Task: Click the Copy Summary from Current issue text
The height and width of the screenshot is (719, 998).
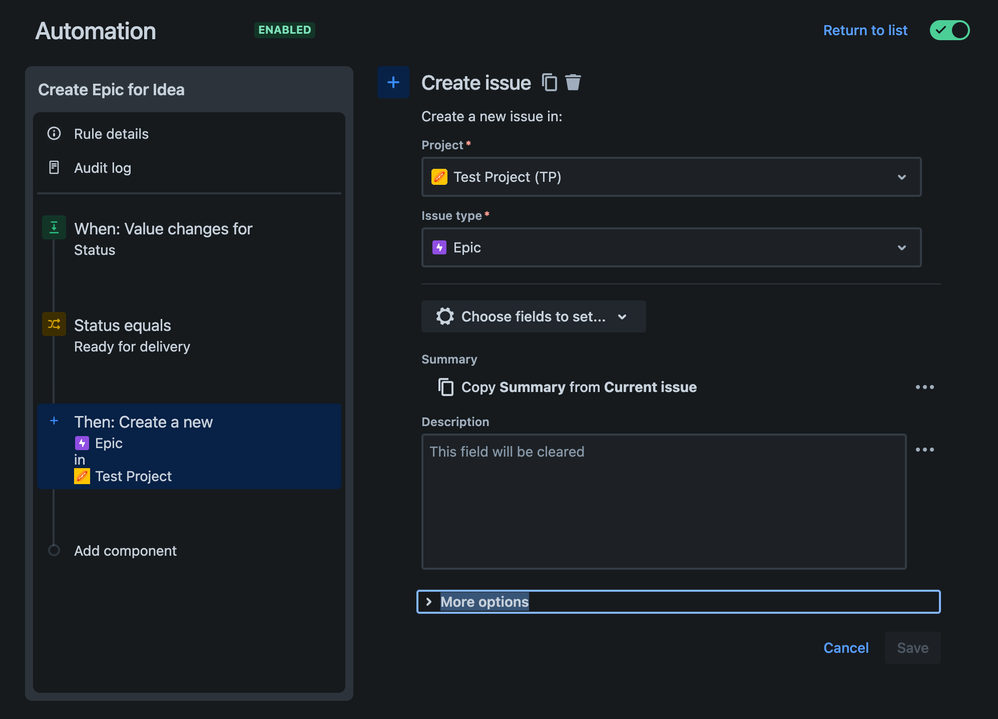Action: pos(579,387)
